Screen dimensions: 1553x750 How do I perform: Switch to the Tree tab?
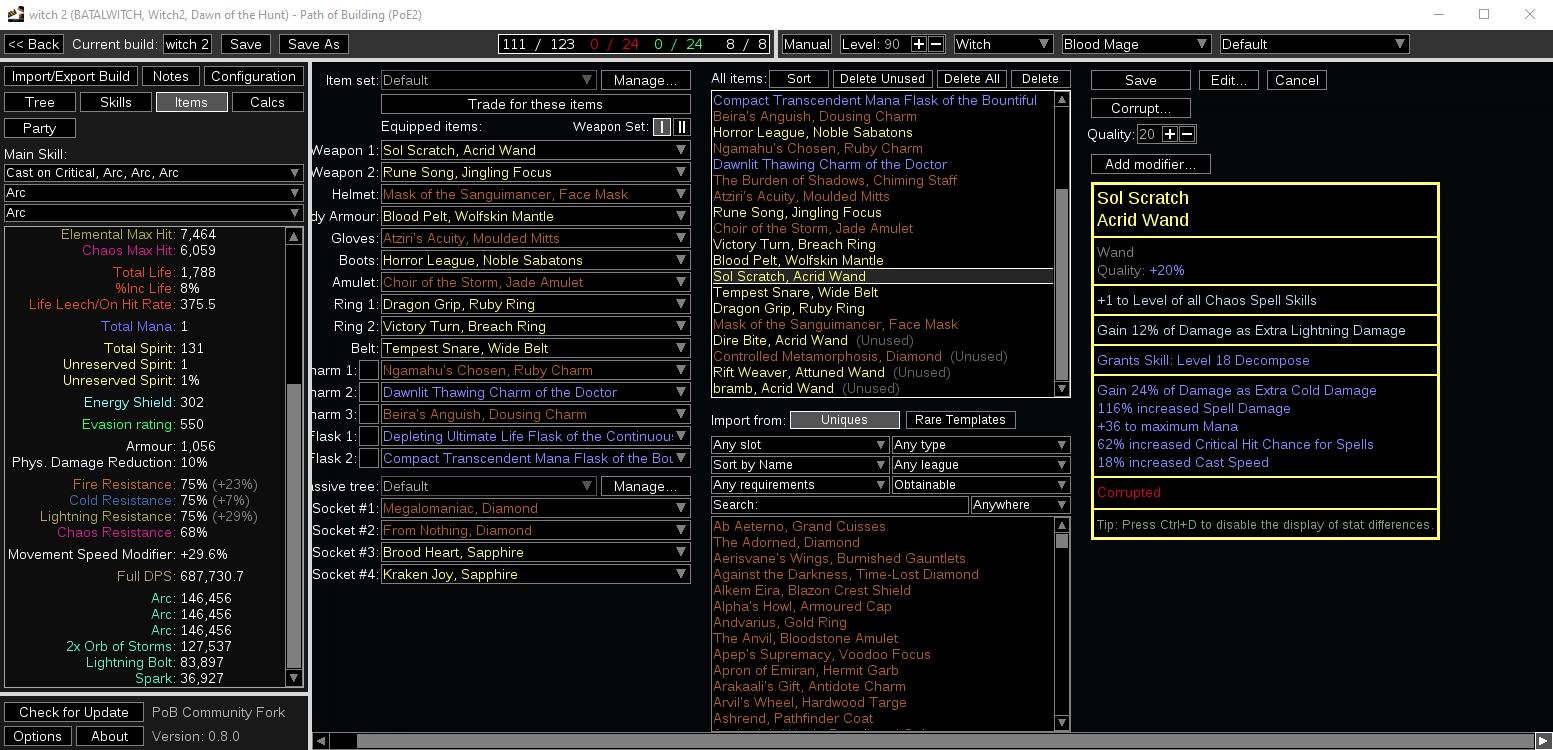pos(40,102)
